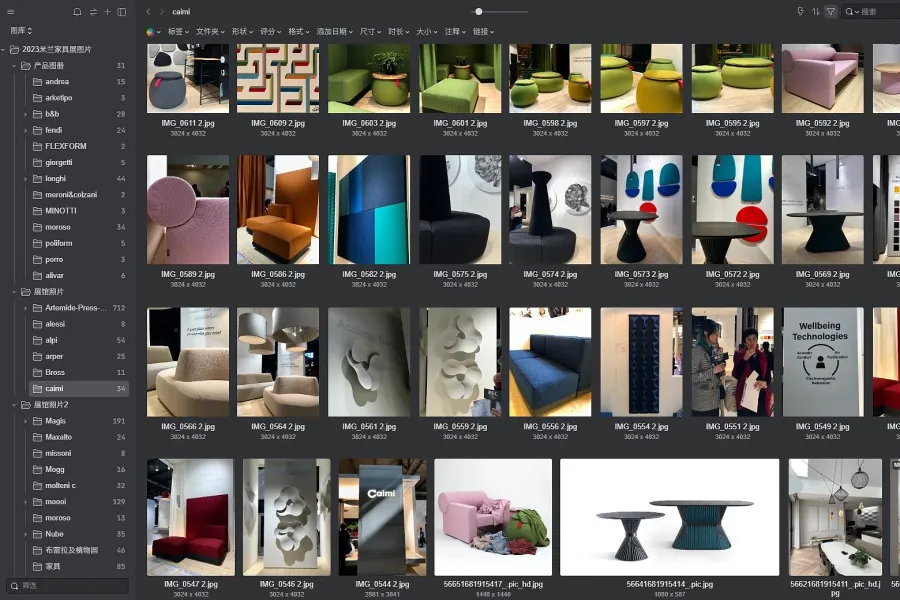Viewport: 900px width, 600px height.
Task: Expand the Artemide-Press folder arrow
Action: [x=25, y=308]
